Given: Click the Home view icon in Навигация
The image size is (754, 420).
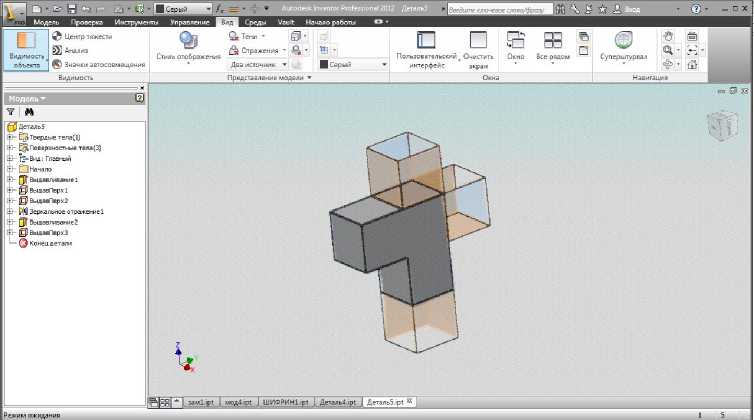Looking at the screenshot, I should coord(692,64).
